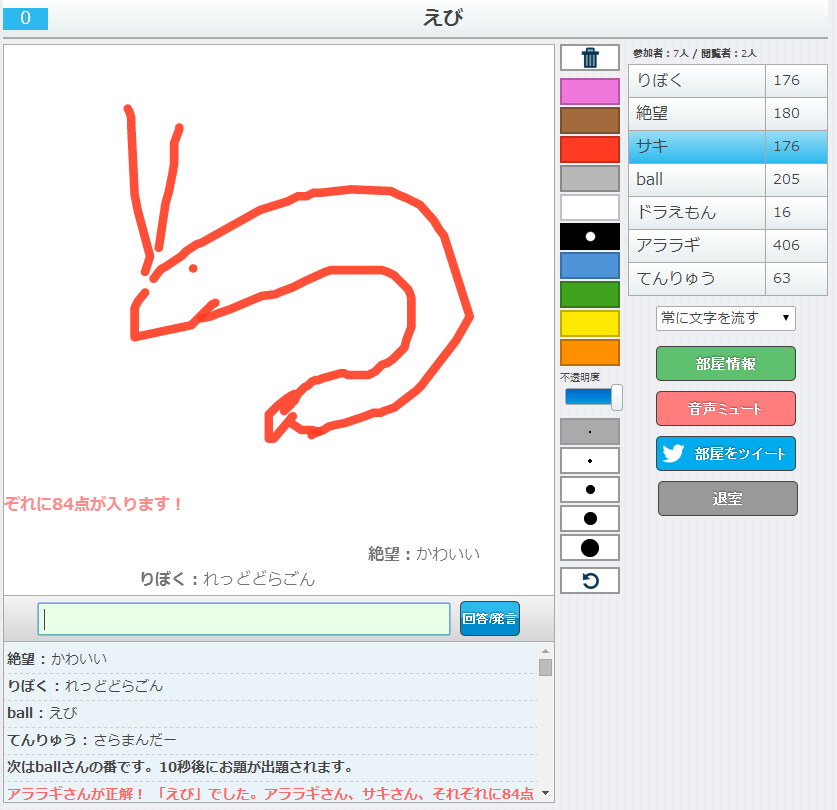The image size is (837, 810).
Task: Open the 常に文字を流す dropdown
Action: pyautogui.click(x=725, y=318)
